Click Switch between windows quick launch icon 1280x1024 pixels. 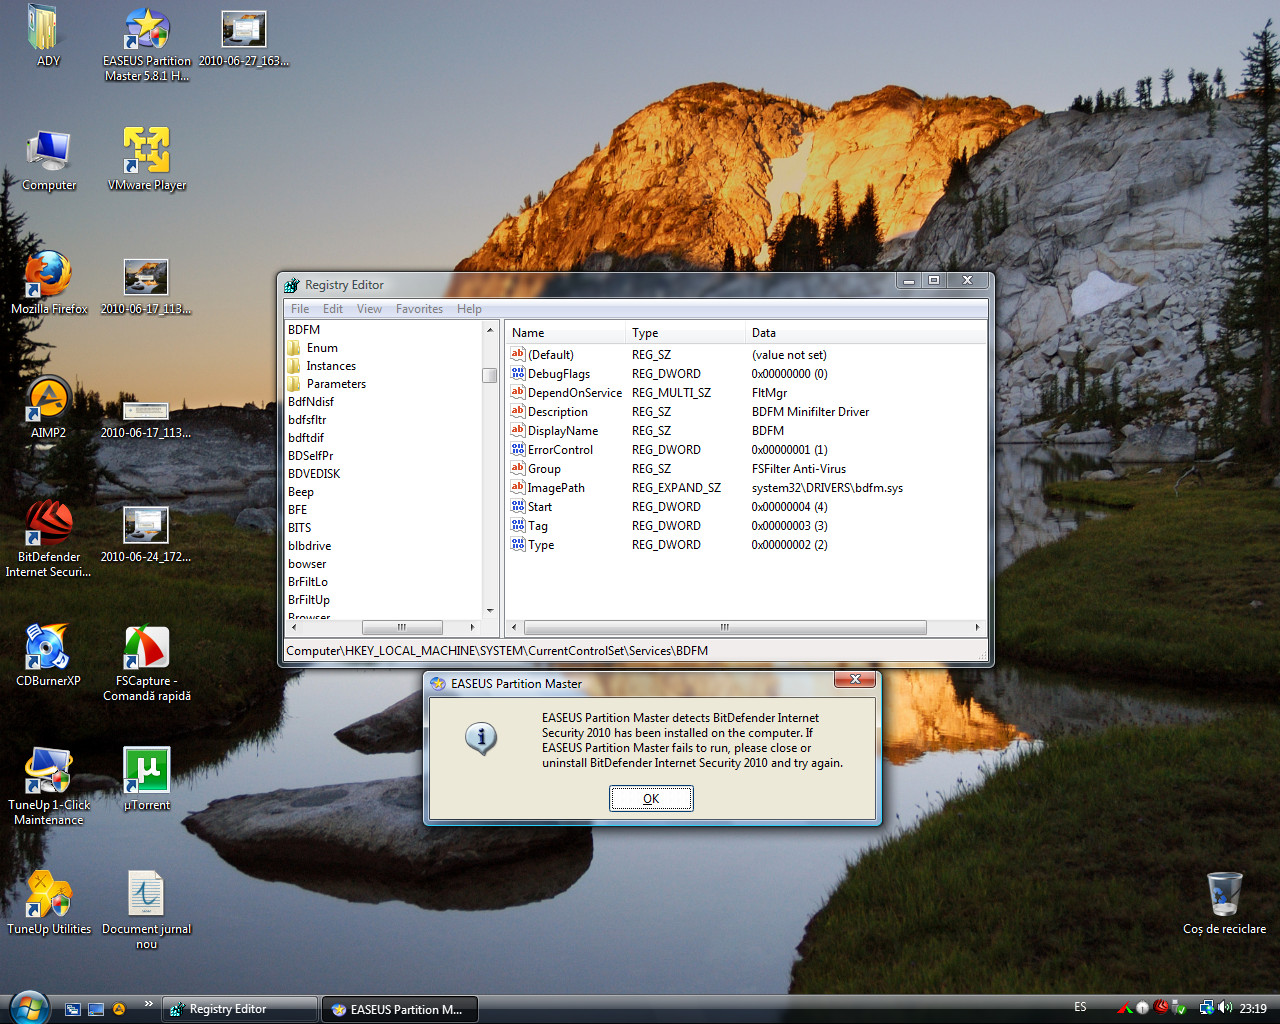click(x=73, y=1009)
